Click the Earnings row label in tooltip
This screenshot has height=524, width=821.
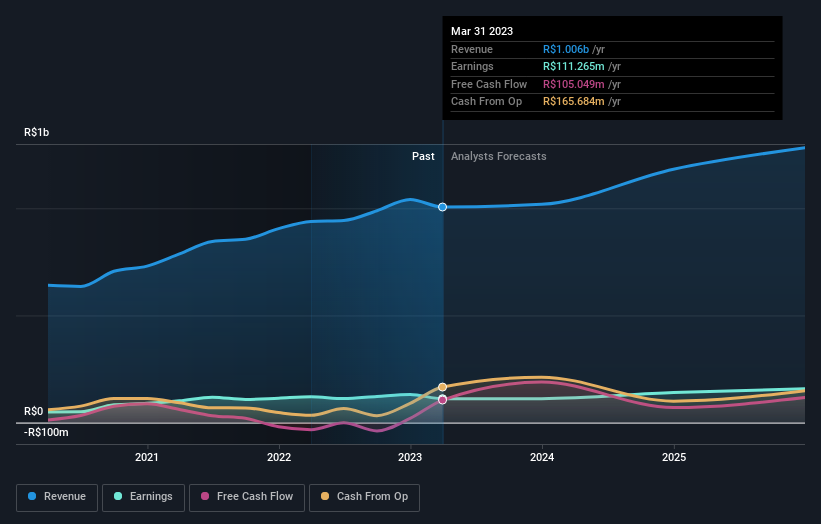click(472, 66)
